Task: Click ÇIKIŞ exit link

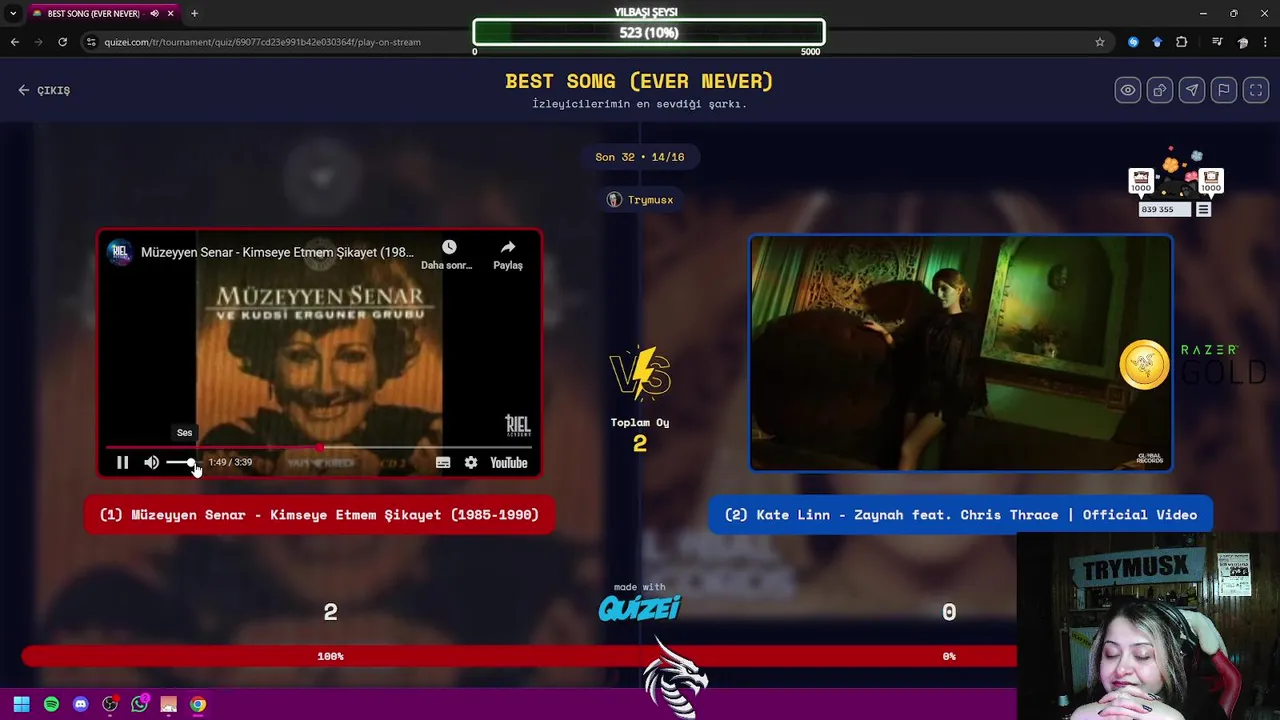Action: click(x=44, y=90)
